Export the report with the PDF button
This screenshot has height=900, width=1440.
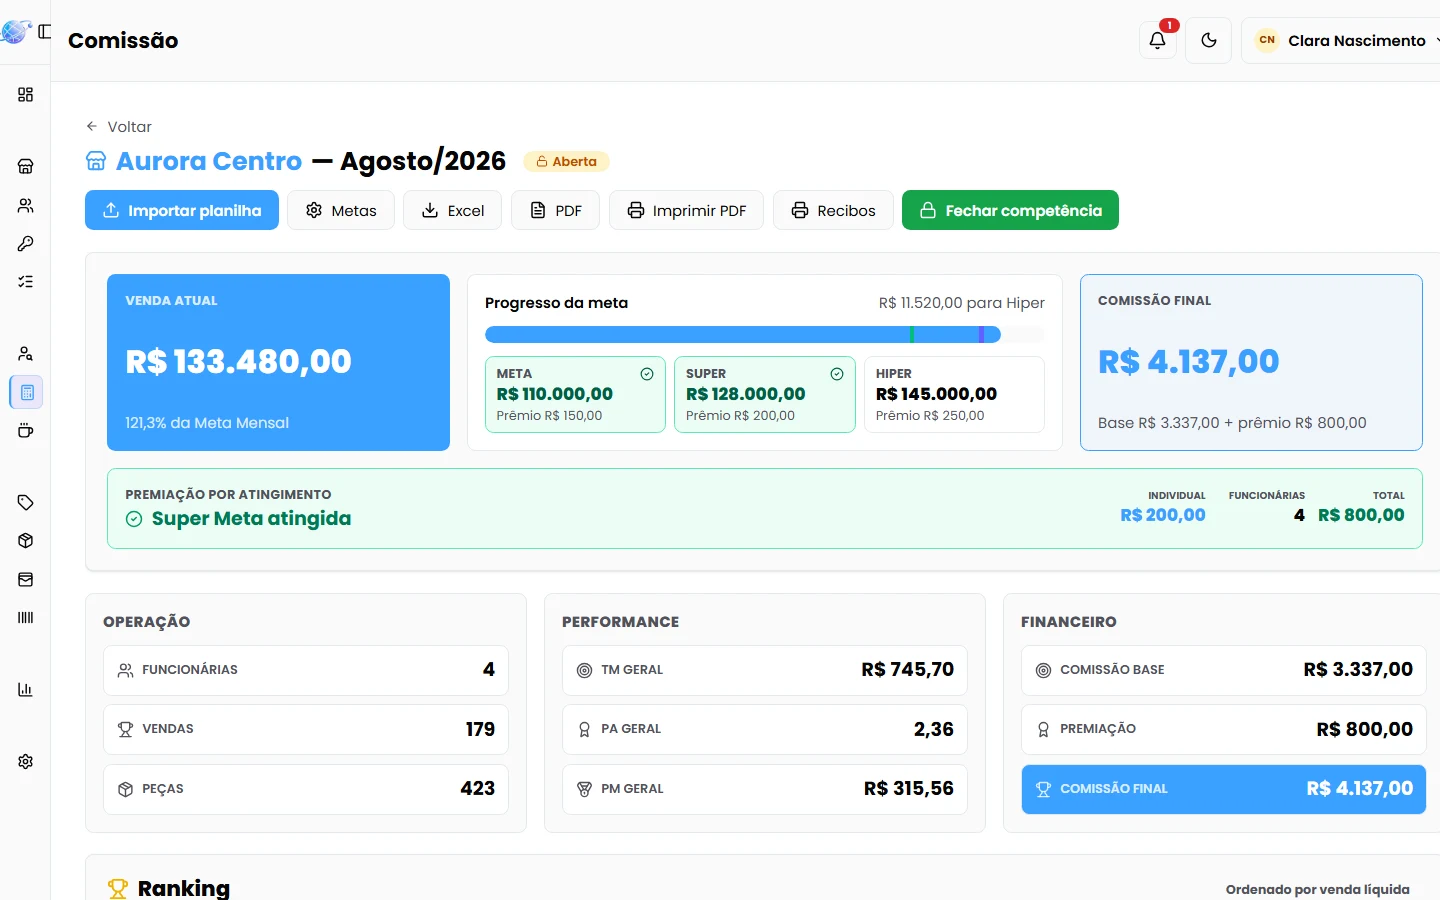click(556, 210)
